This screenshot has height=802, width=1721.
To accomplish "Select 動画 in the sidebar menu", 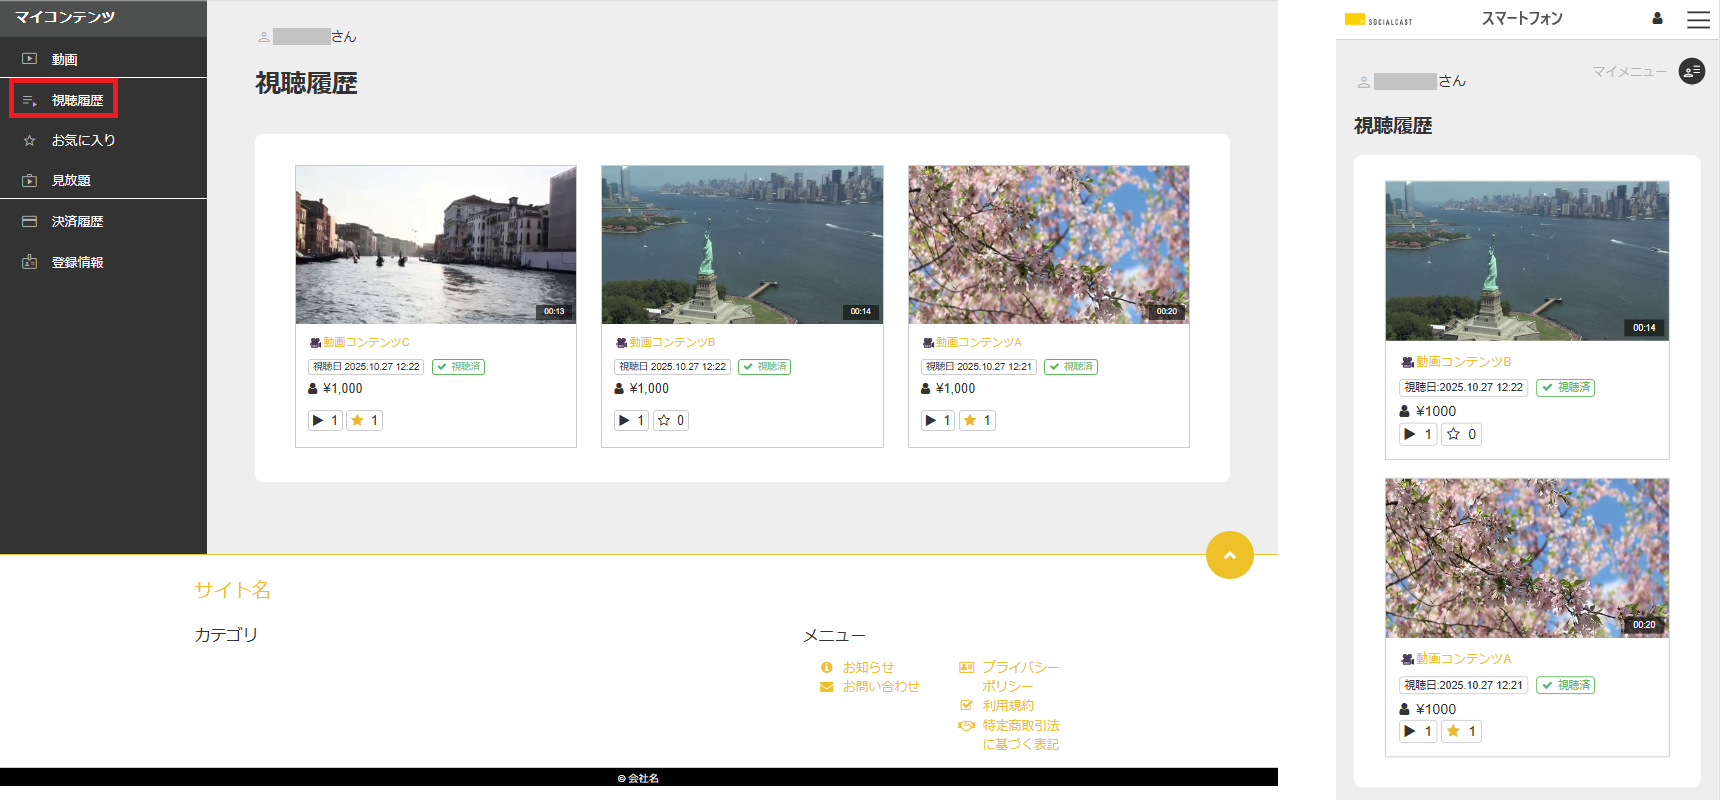I will pyautogui.click(x=64, y=59).
